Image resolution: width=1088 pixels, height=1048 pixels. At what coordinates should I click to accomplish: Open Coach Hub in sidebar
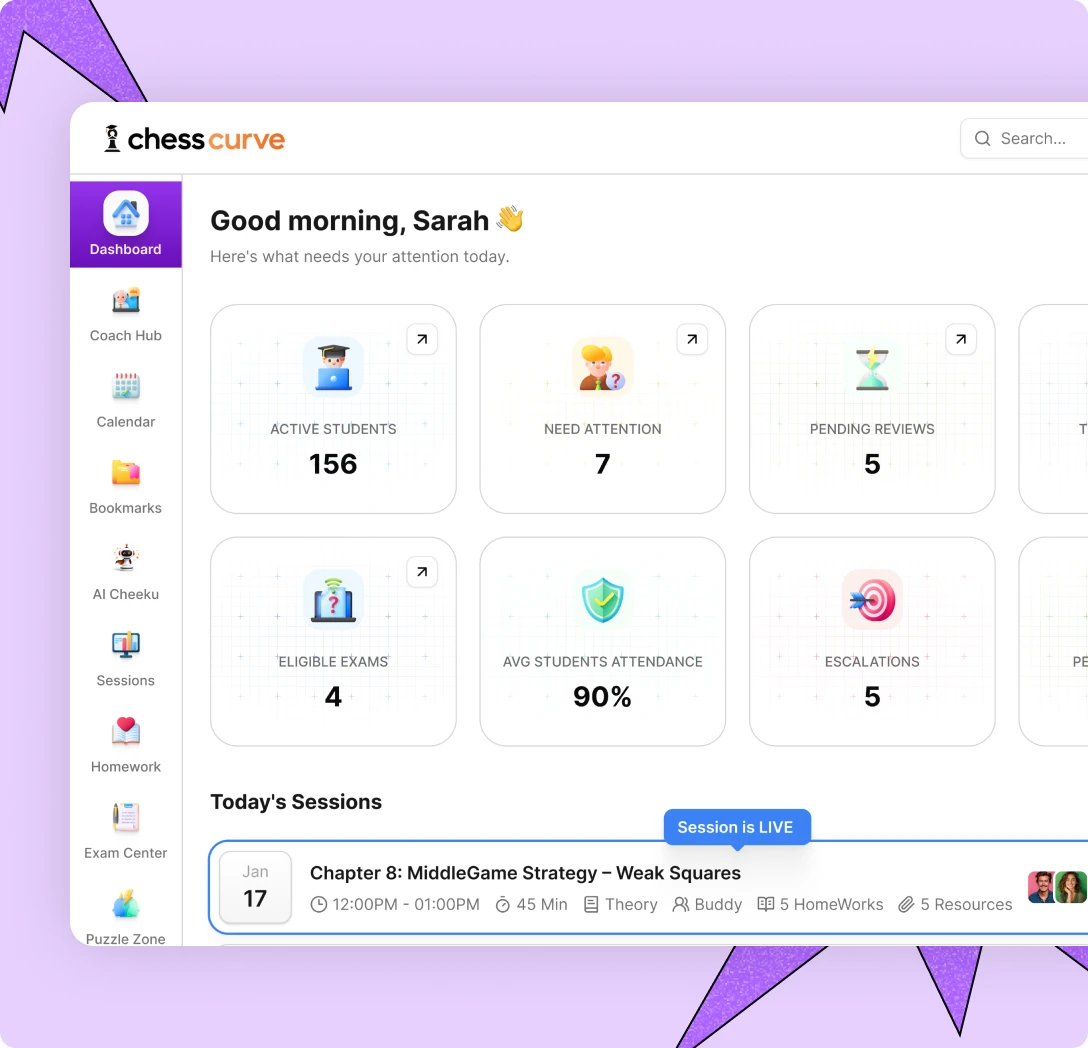(x=126, y=314)
